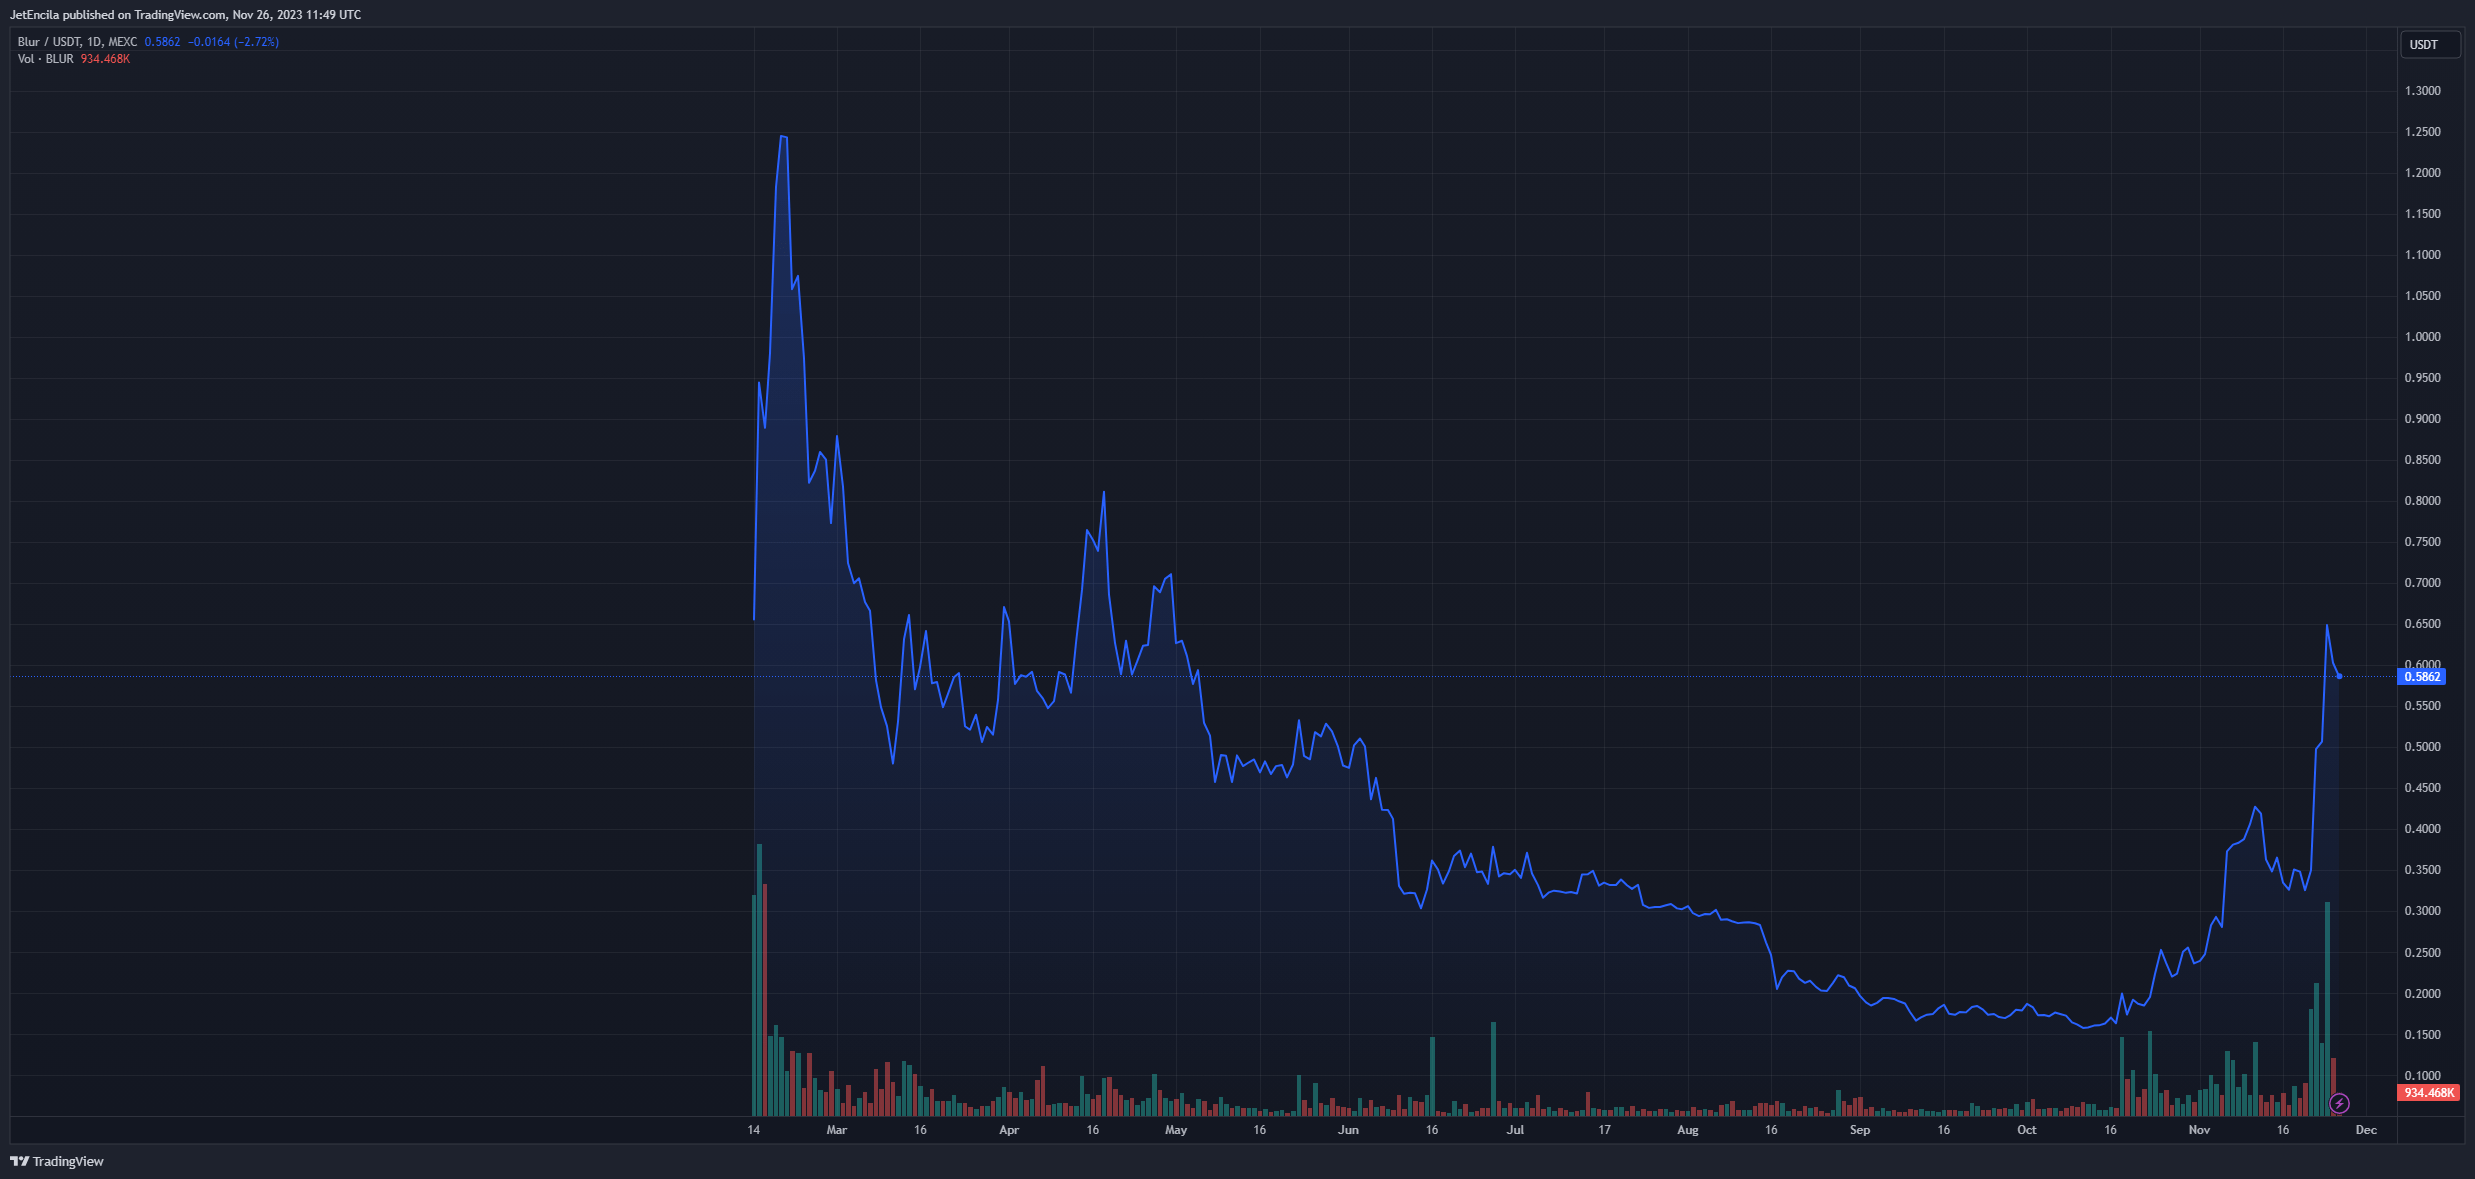
Task: Click the purple lightning bolt icon
Action: (x=2339, y=1103)
